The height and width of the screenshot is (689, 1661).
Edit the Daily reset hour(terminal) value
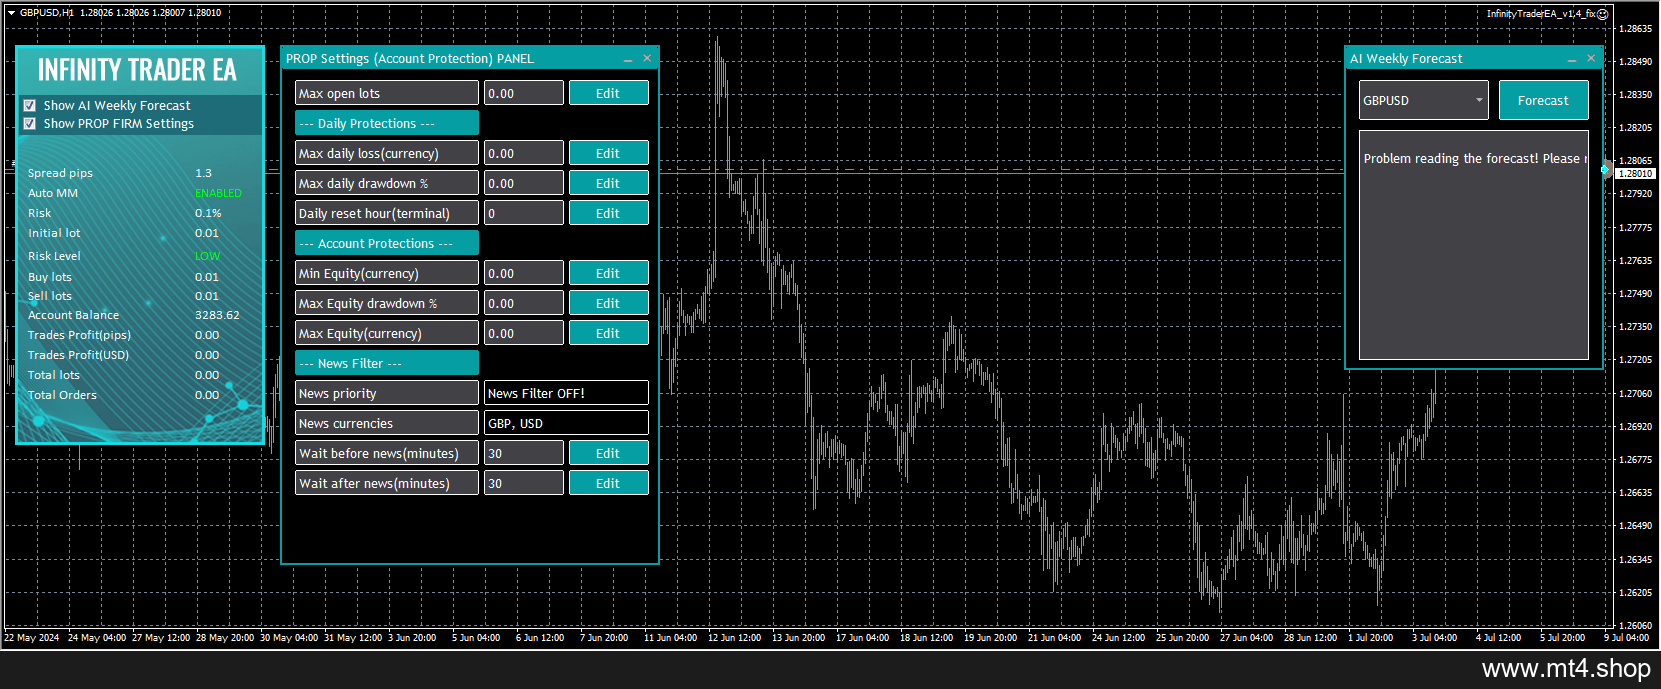608,213
